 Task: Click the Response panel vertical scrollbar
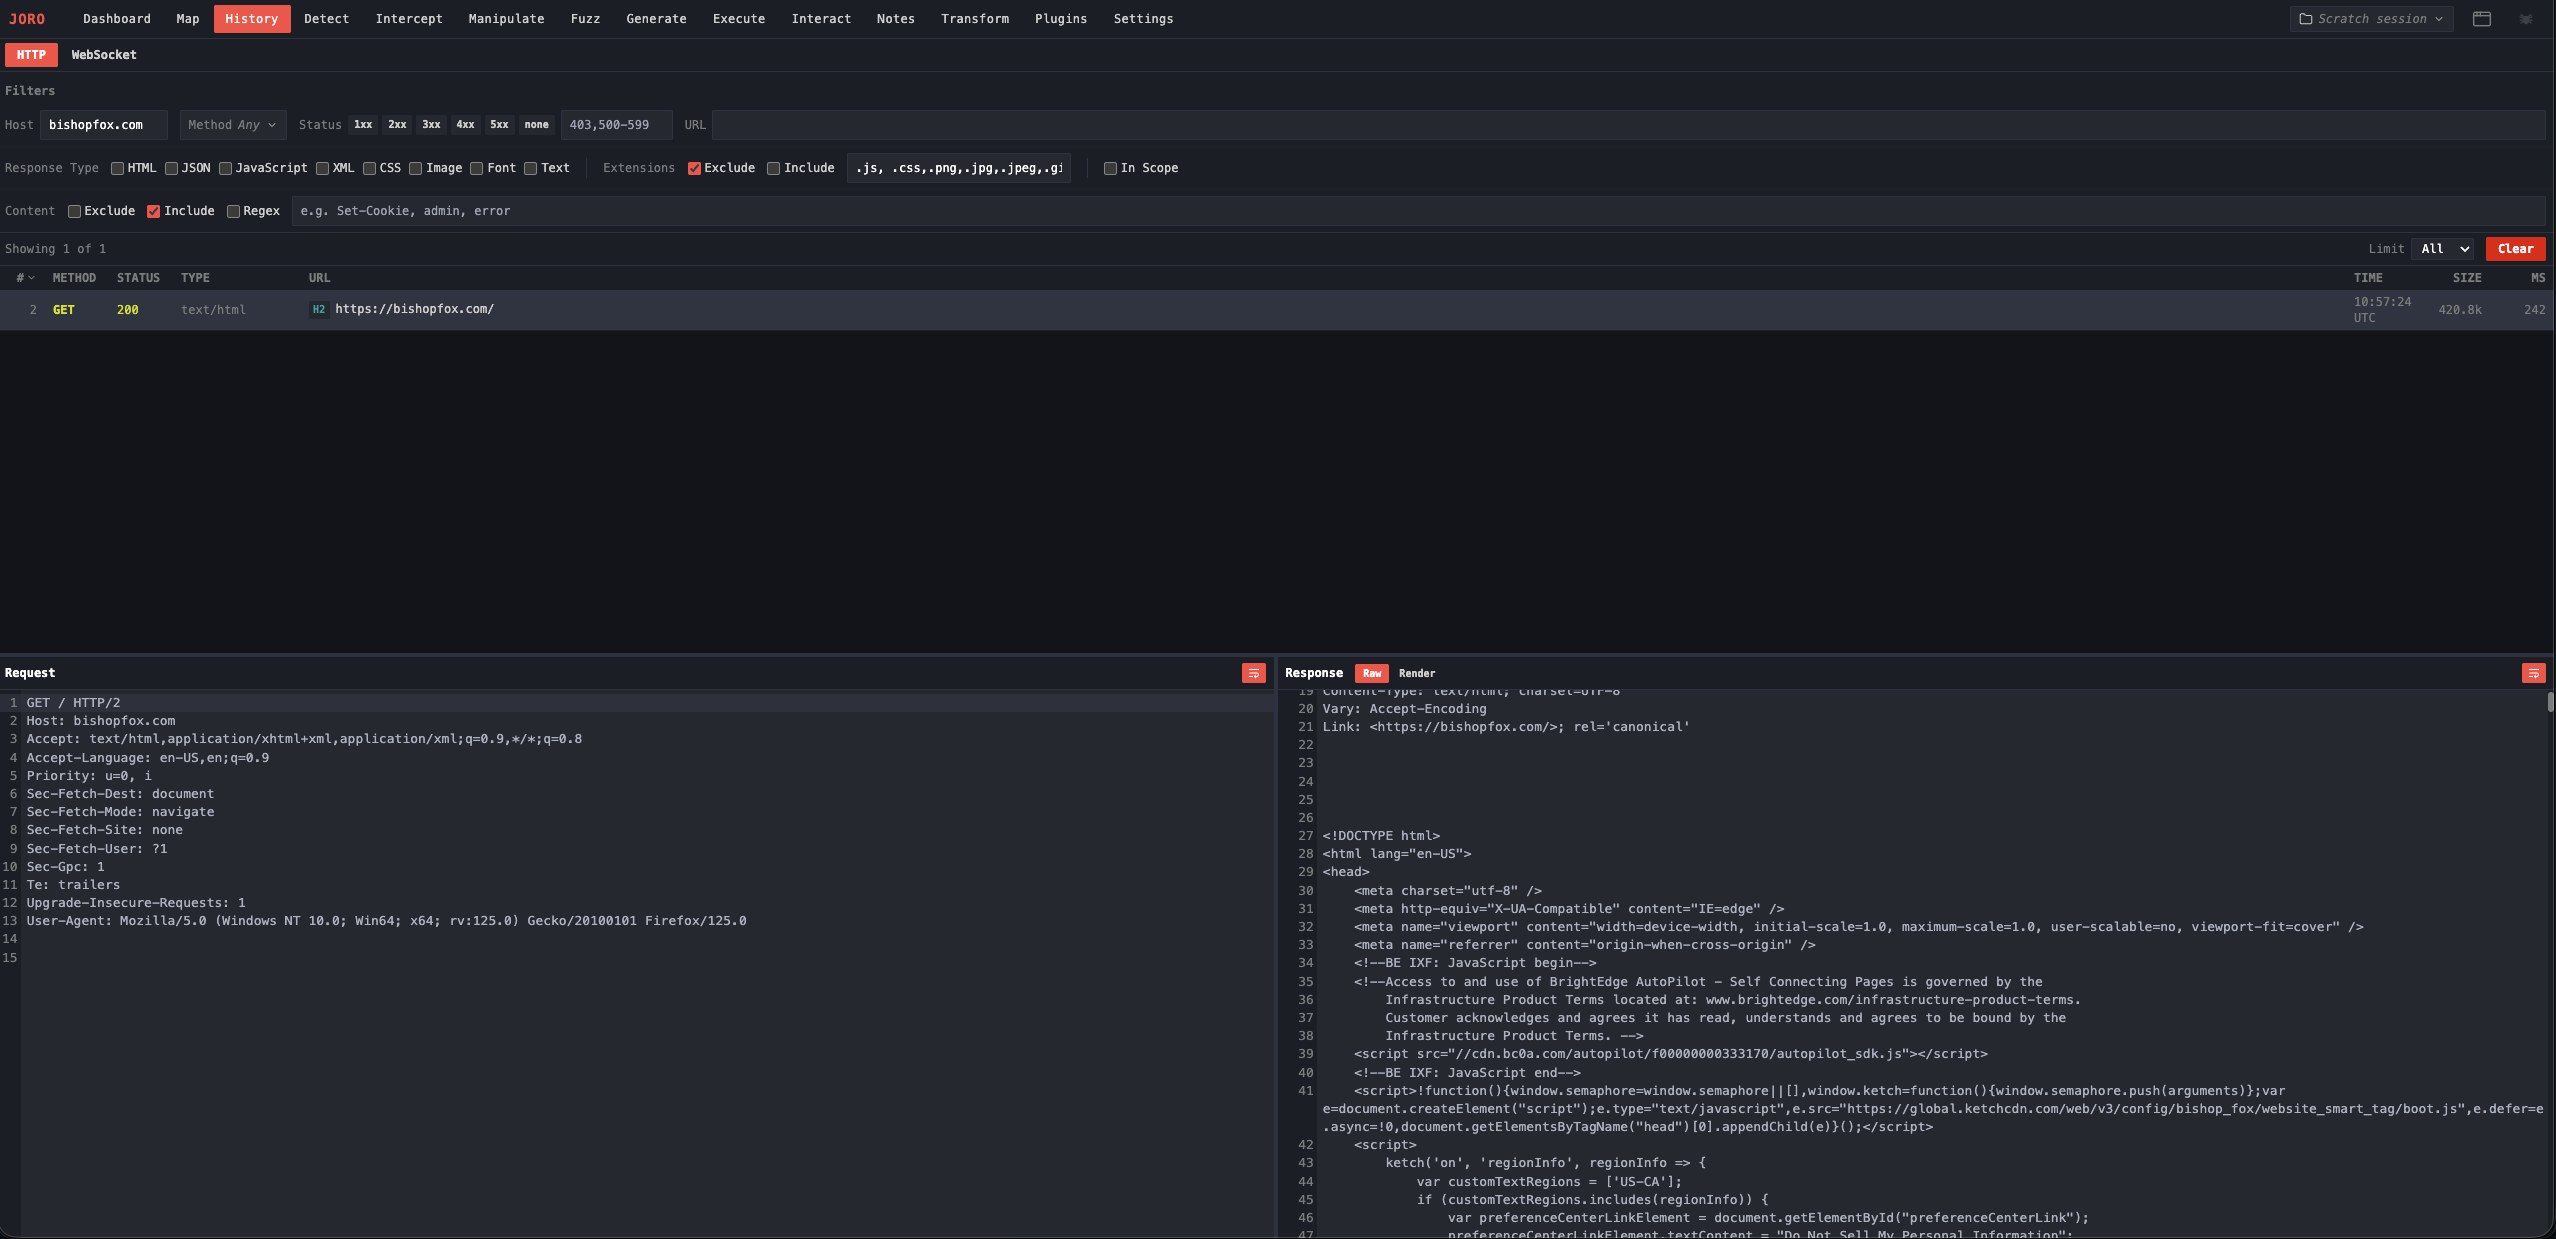[x=2550, y=701]
